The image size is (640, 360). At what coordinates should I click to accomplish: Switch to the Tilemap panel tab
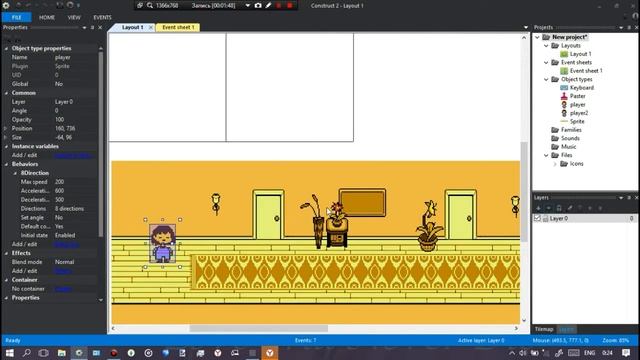544,329
